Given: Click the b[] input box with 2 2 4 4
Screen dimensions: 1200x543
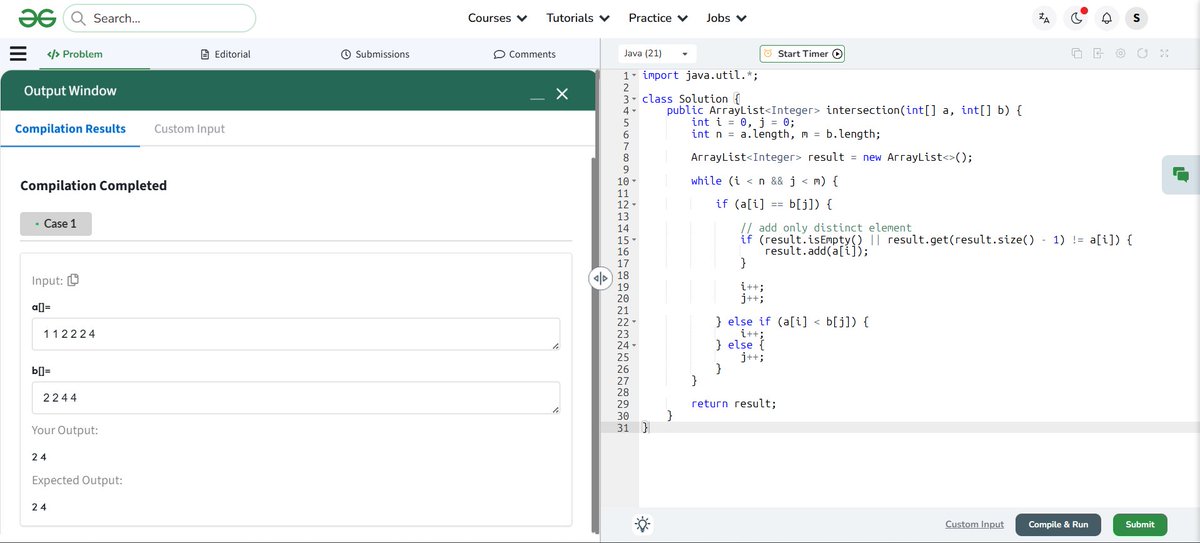Looking at the screenshot, I should click(296, 398).
